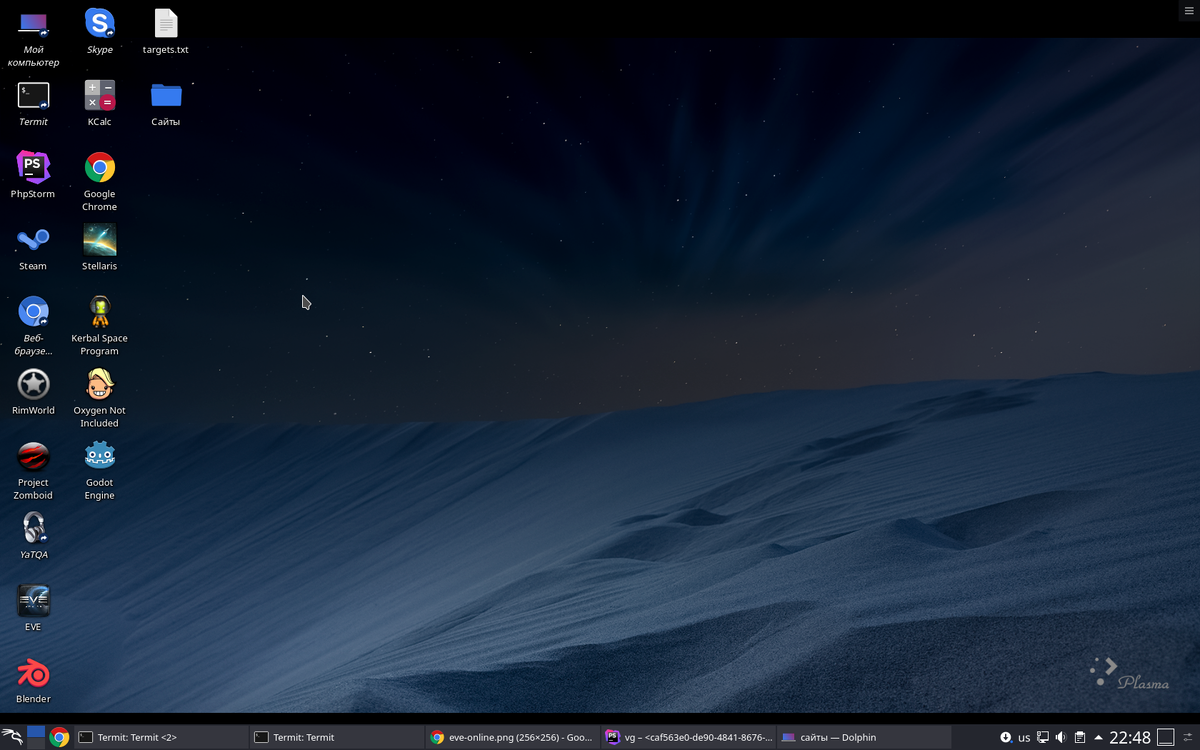1200x750 pixels.
Task: Launch Steam from the desktop
Action: [x=33, y=247]
